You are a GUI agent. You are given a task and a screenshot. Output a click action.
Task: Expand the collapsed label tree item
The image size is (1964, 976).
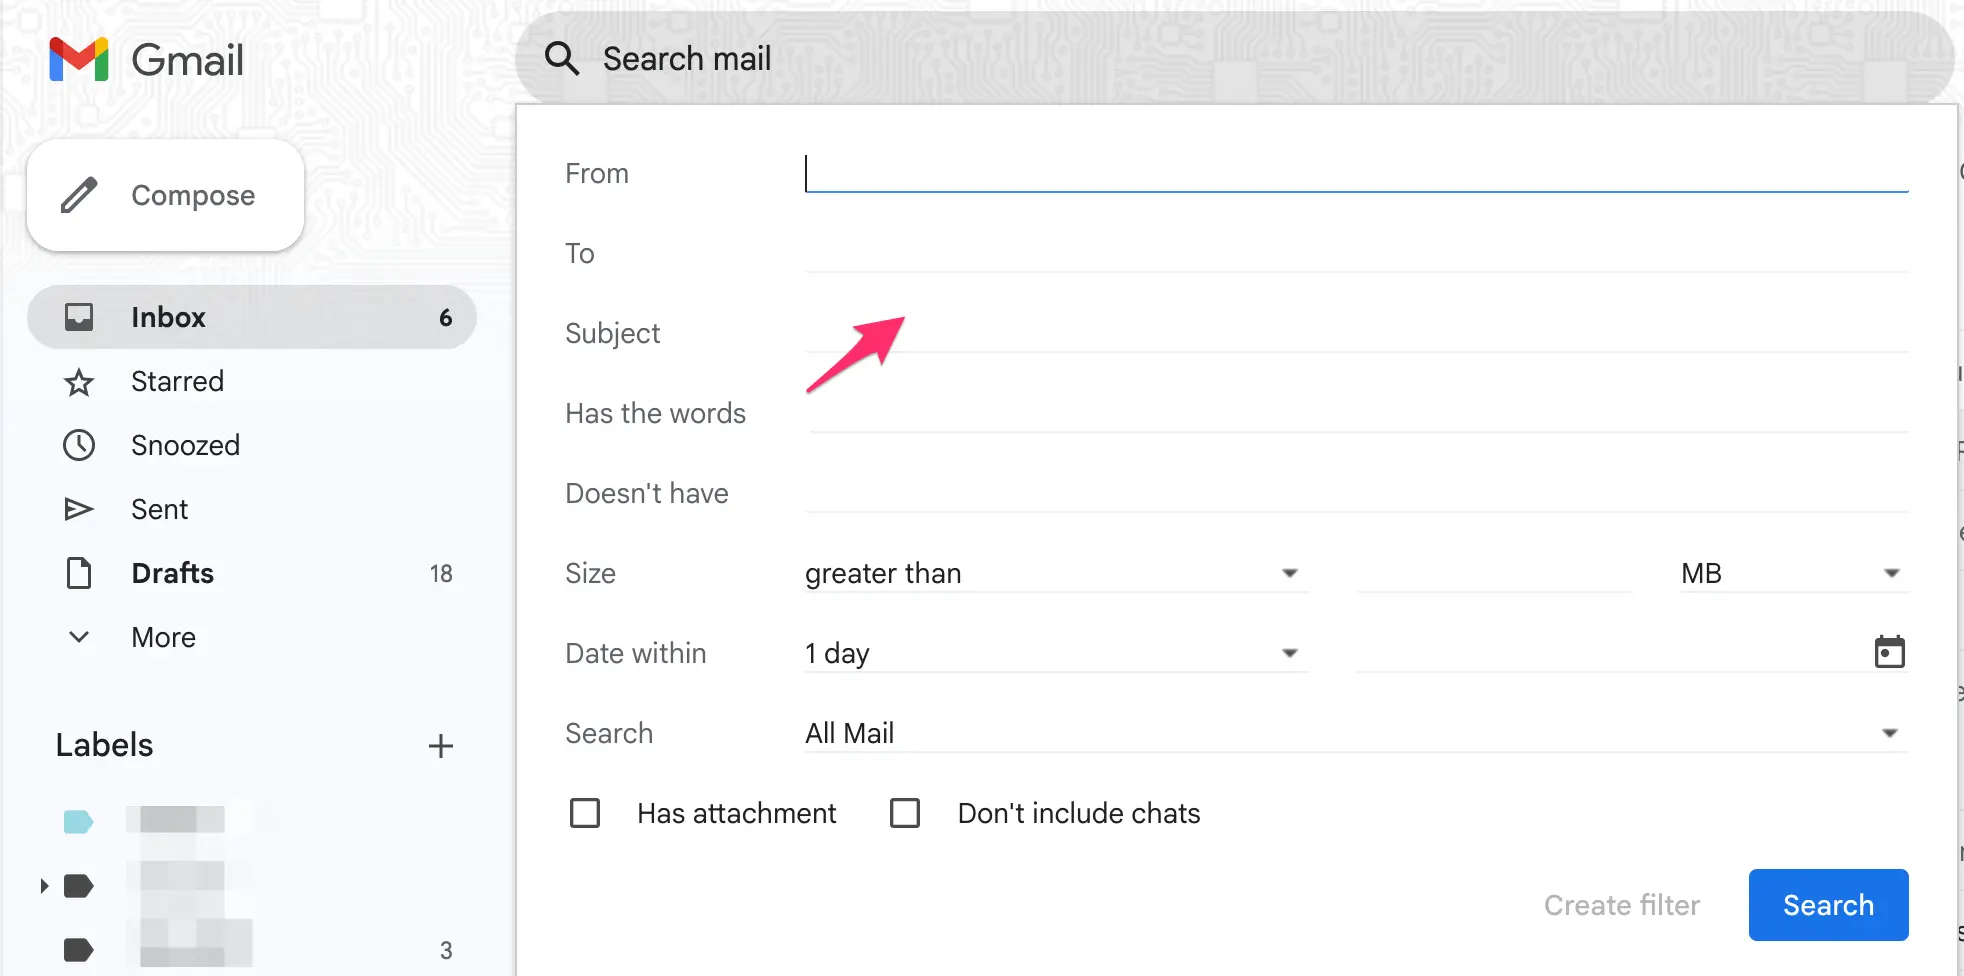[x=43, y=885]
